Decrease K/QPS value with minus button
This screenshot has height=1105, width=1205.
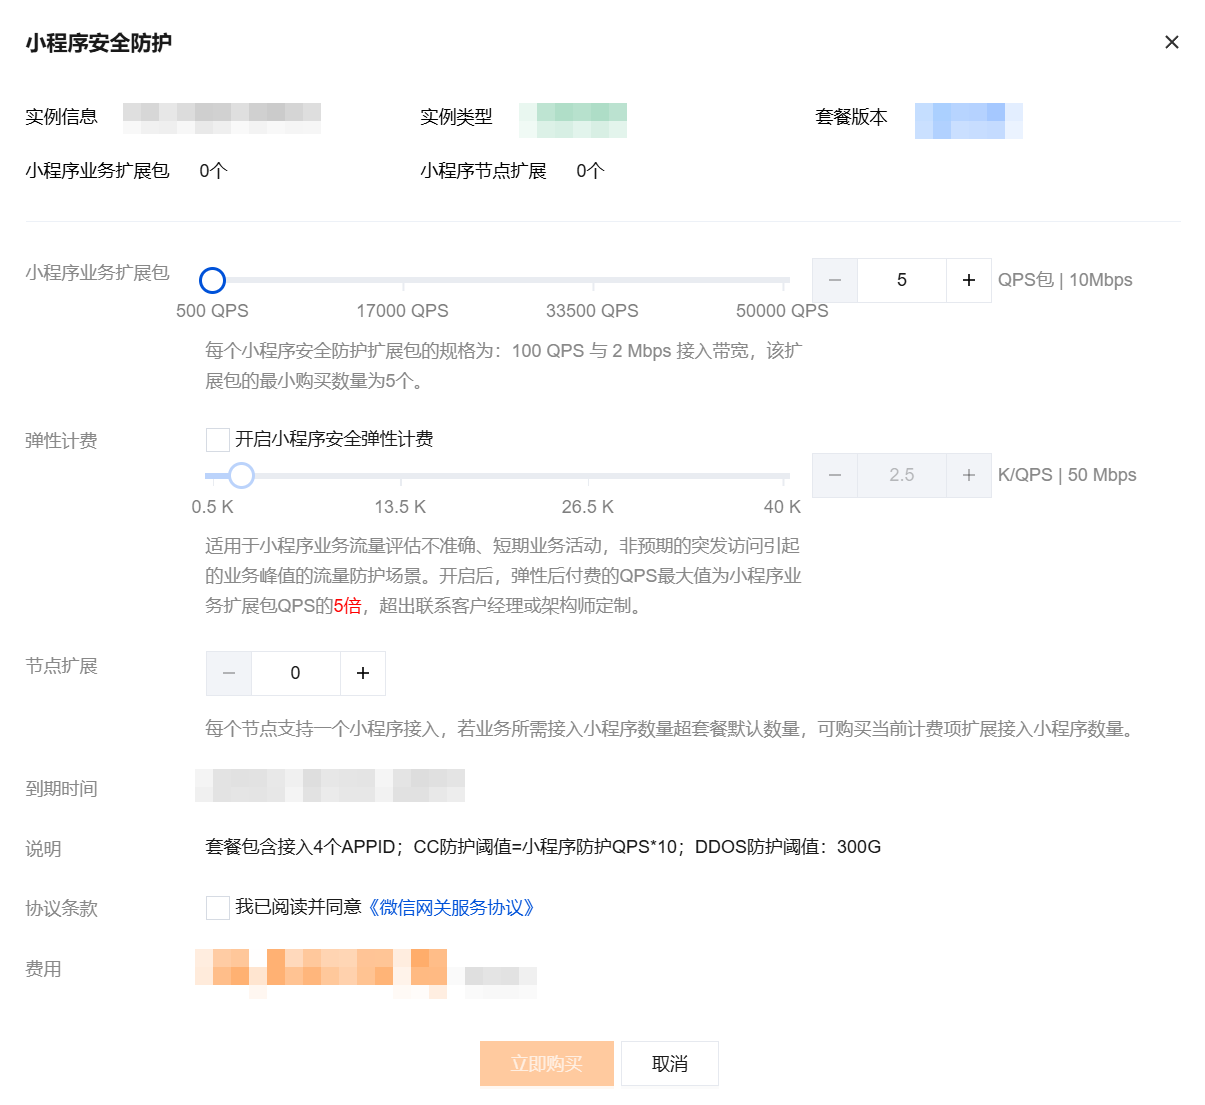tap(835, 475)
